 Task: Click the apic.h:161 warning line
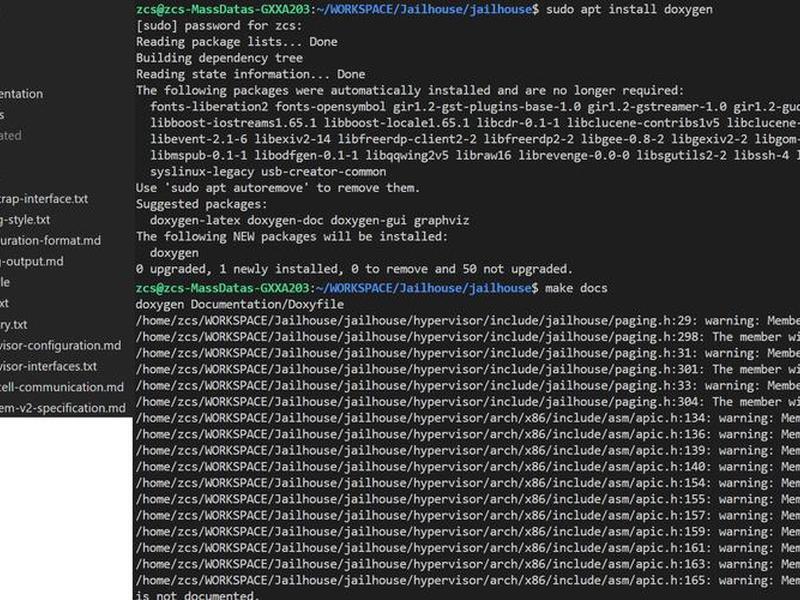[468, 548]
